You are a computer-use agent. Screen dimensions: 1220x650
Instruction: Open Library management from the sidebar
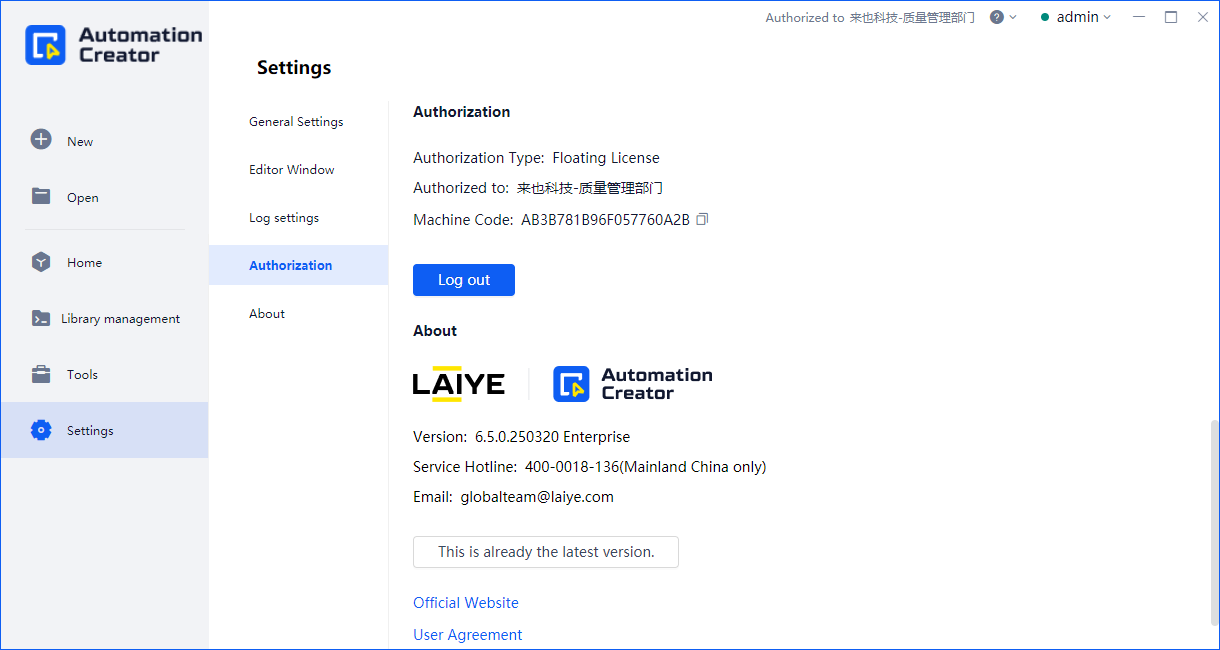(x=104, y=318)
